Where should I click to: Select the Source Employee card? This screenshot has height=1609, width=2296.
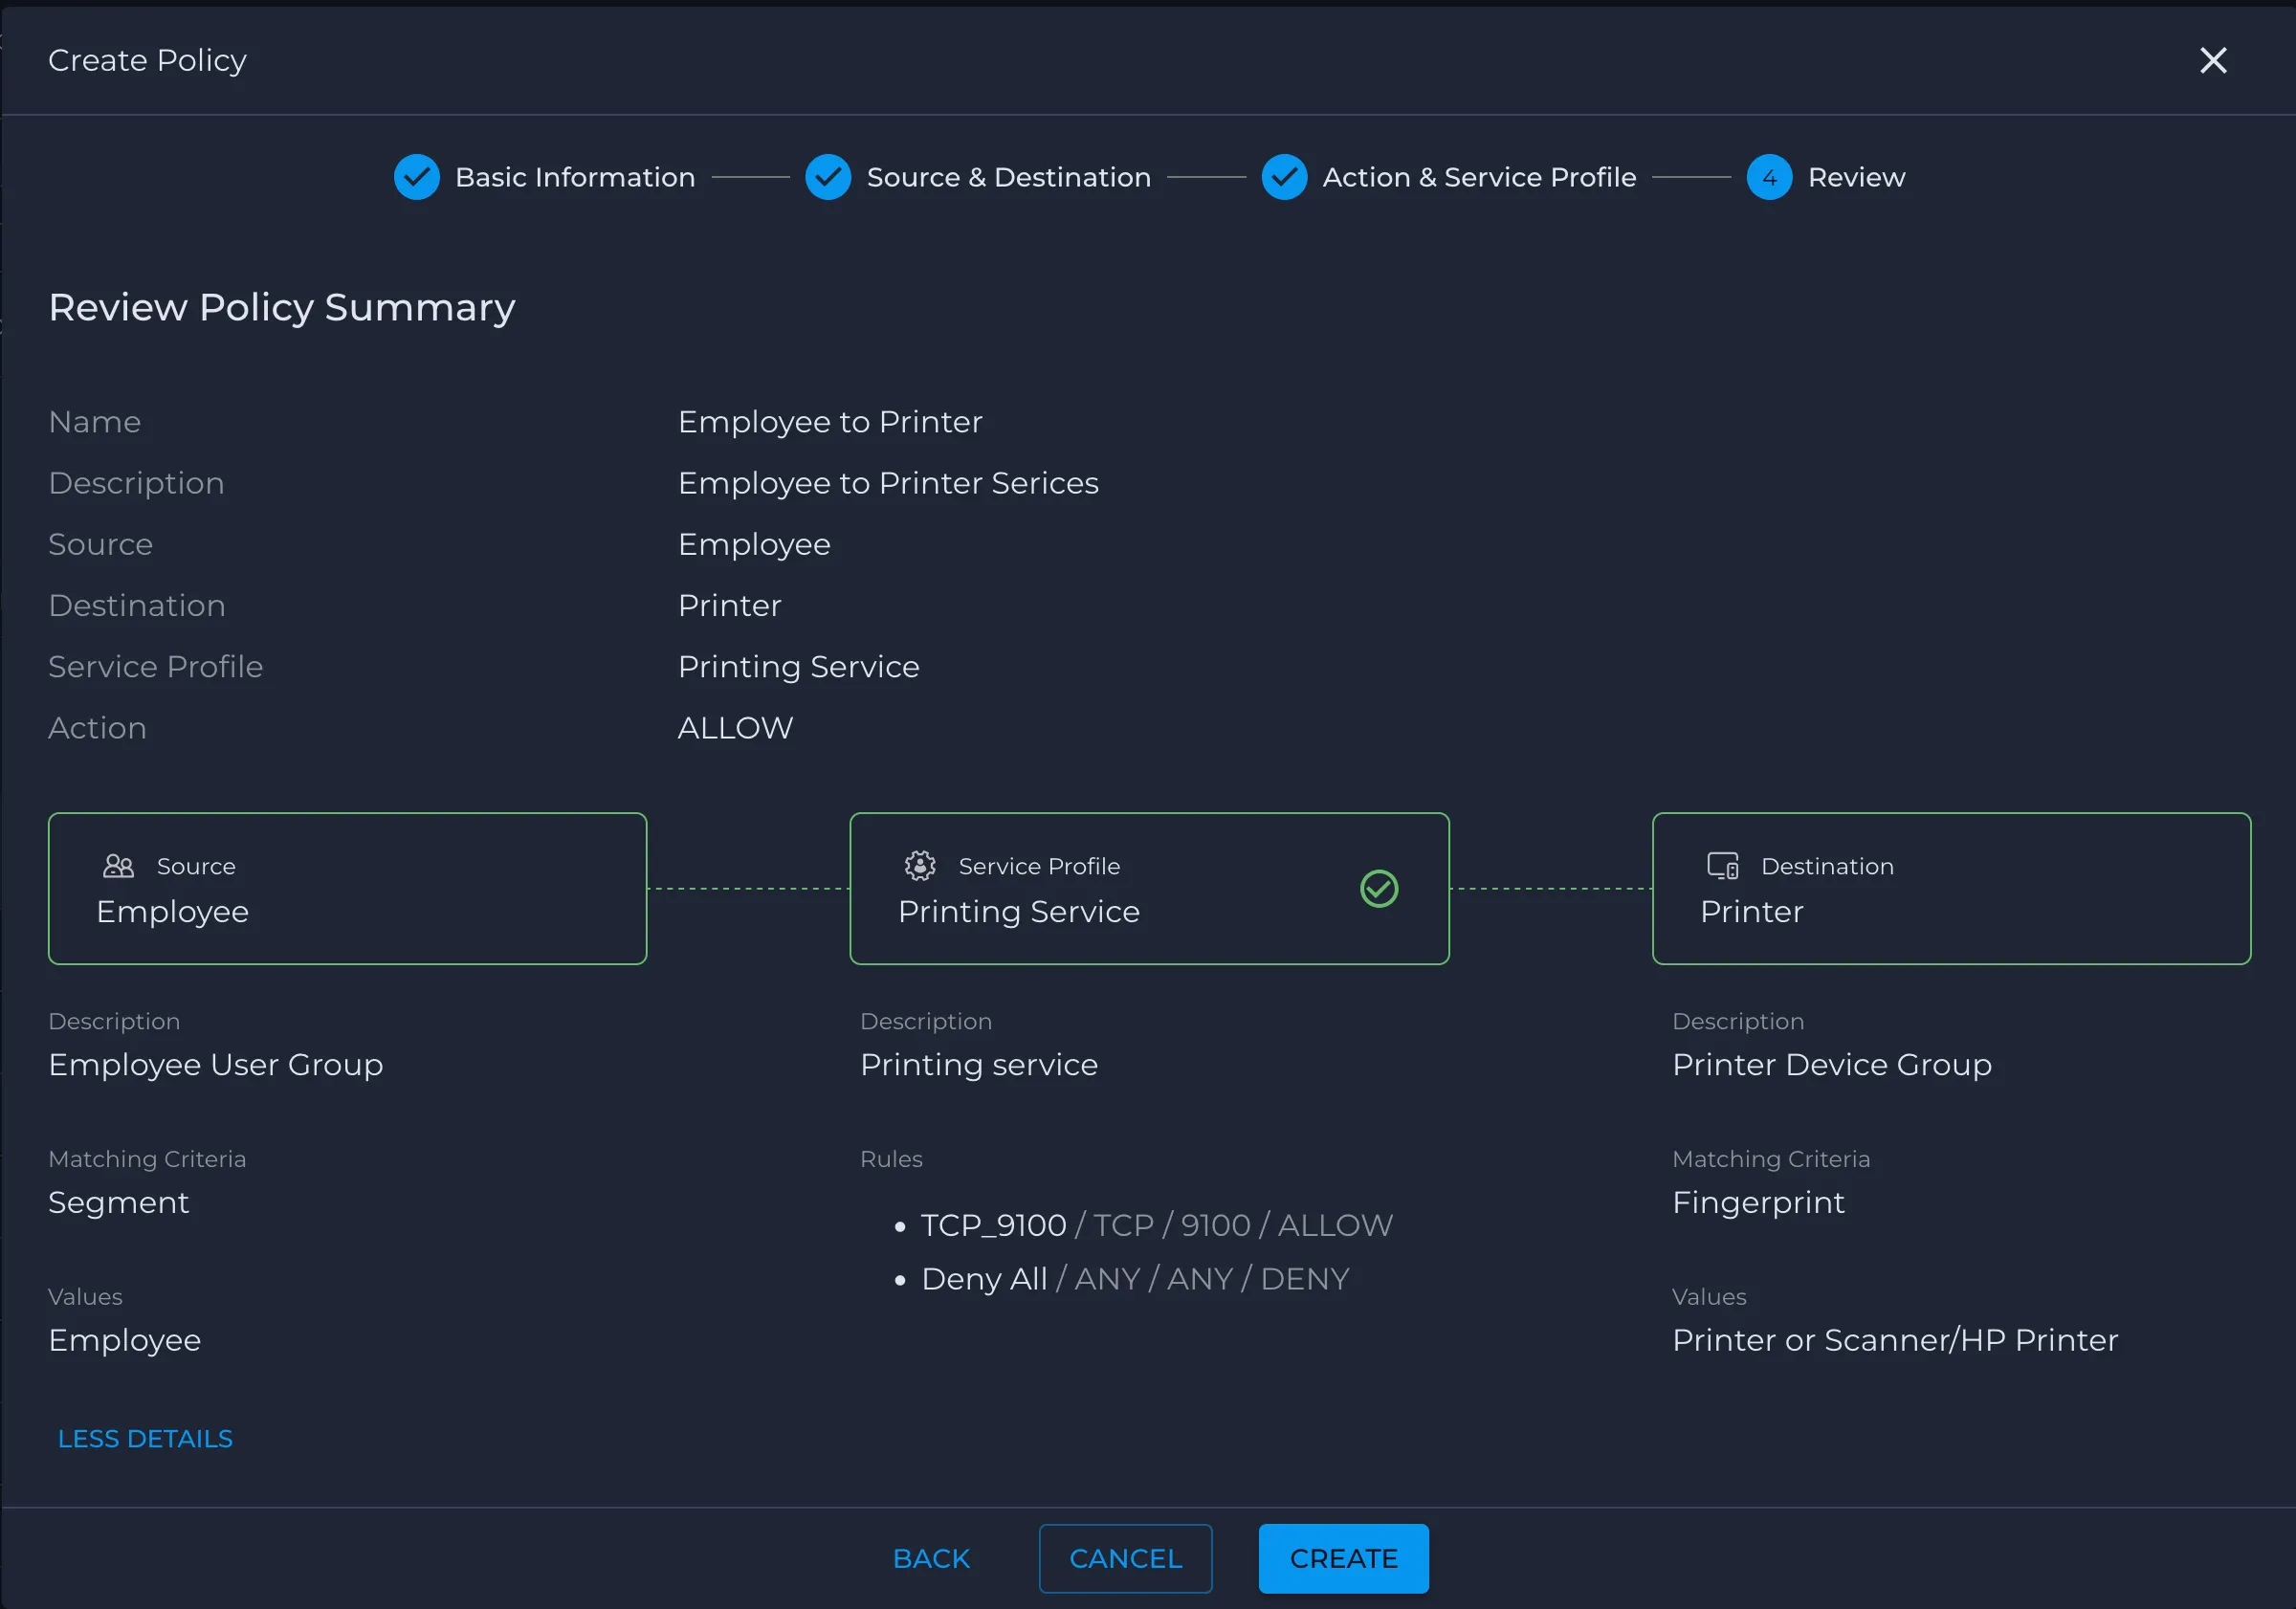[x=347, y=888]
